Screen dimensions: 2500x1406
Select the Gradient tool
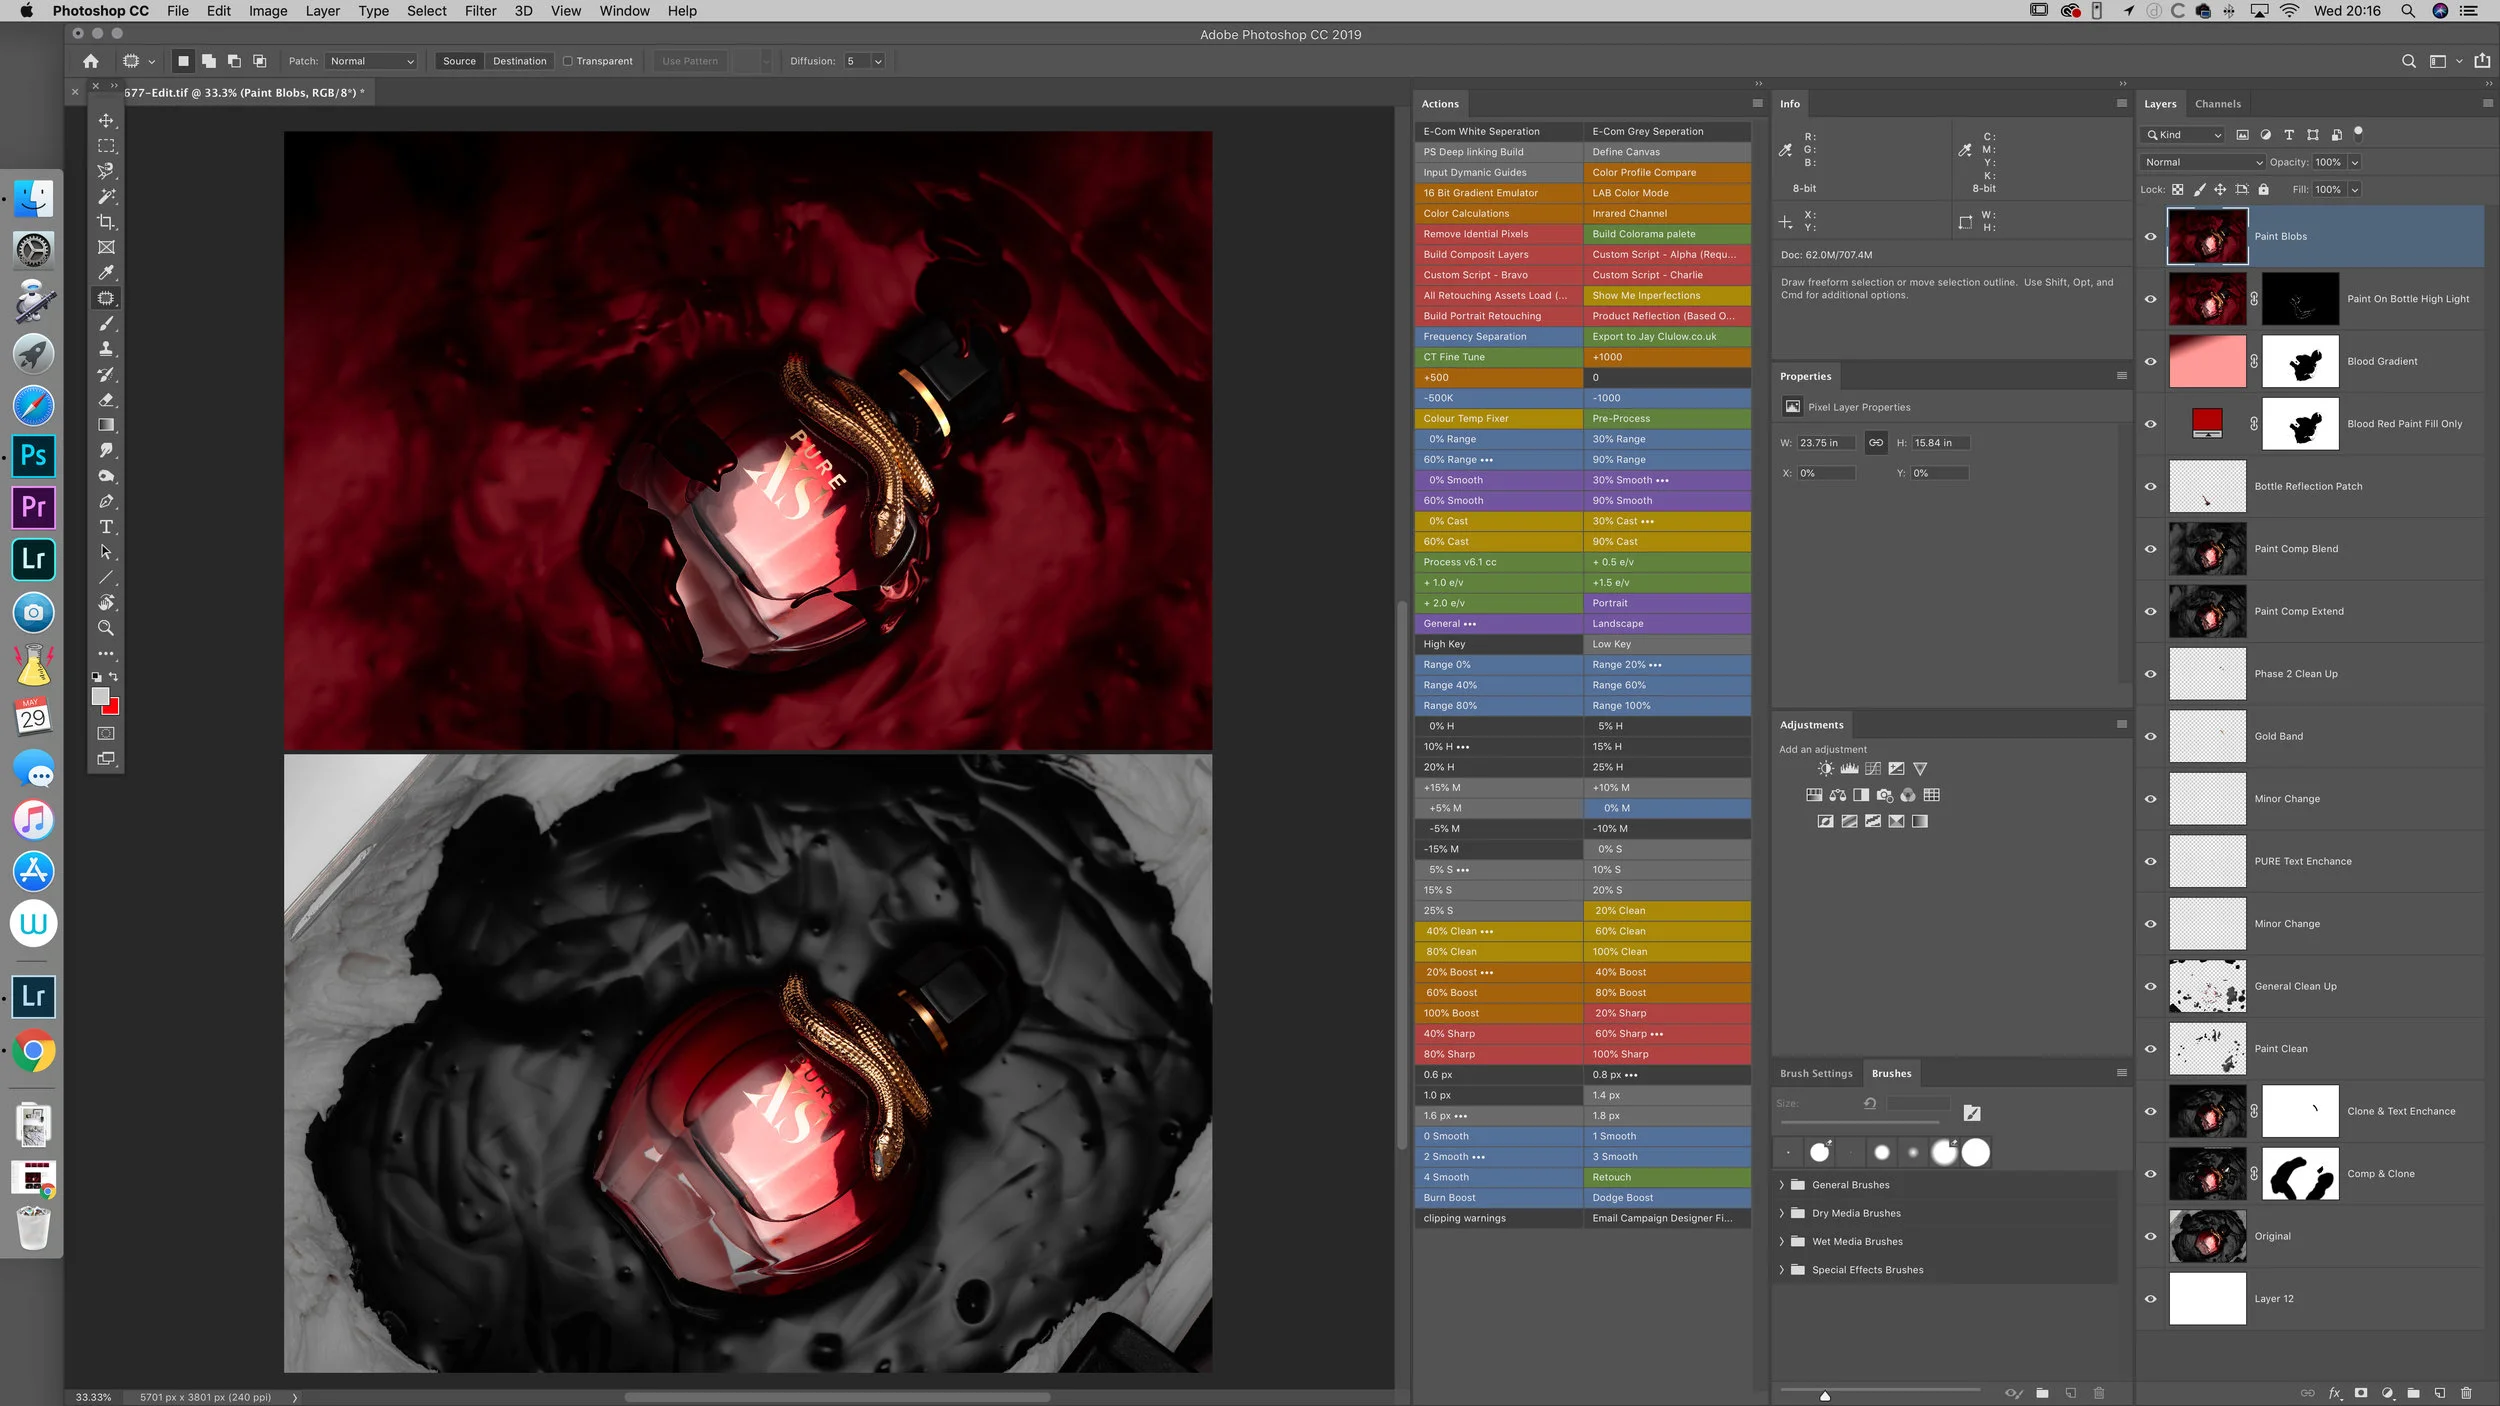[106, 425]
